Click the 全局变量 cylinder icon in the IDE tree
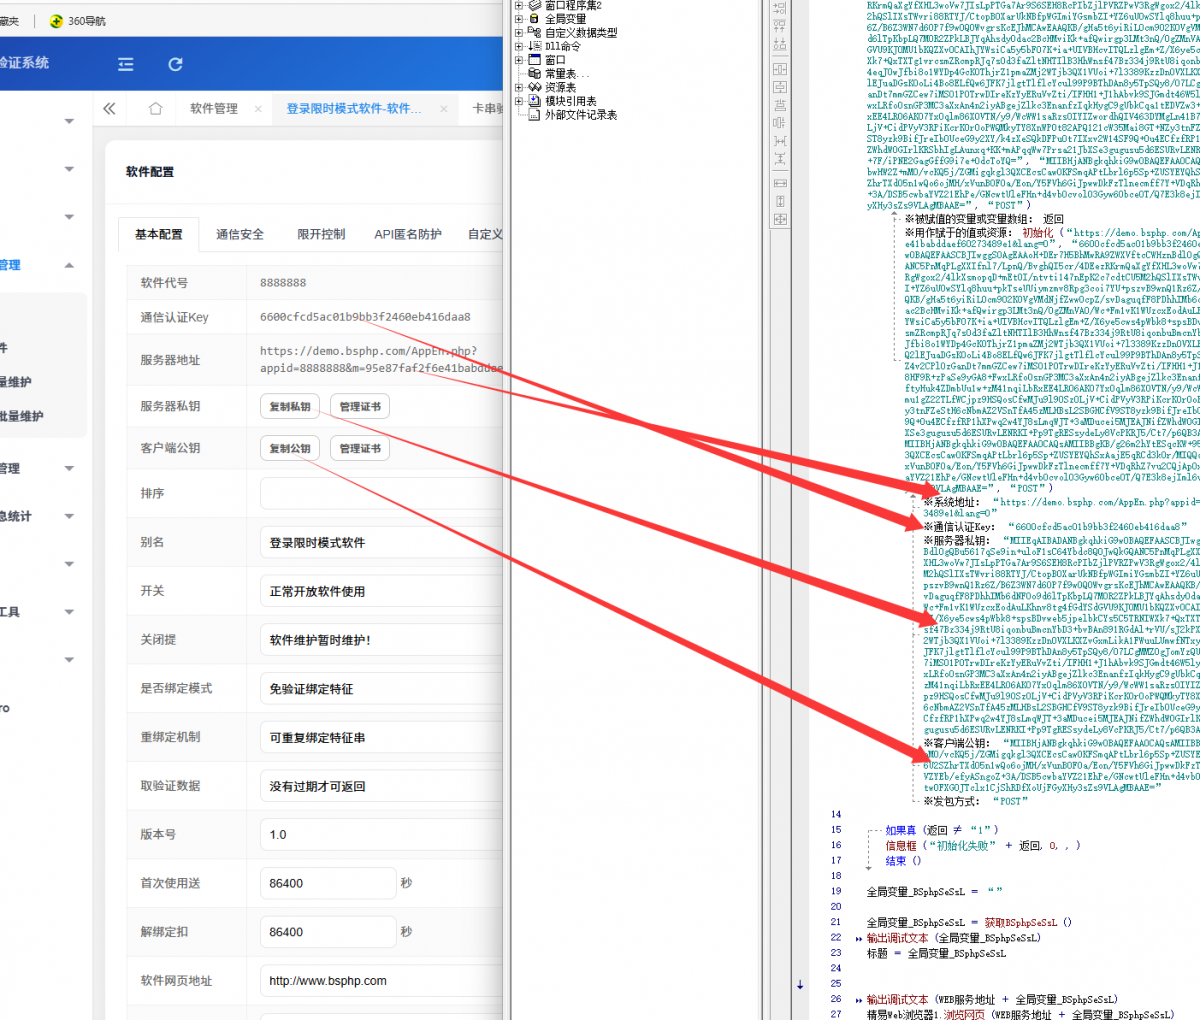This screenshot has width=1200, height=1020. [x=534, y=18]
